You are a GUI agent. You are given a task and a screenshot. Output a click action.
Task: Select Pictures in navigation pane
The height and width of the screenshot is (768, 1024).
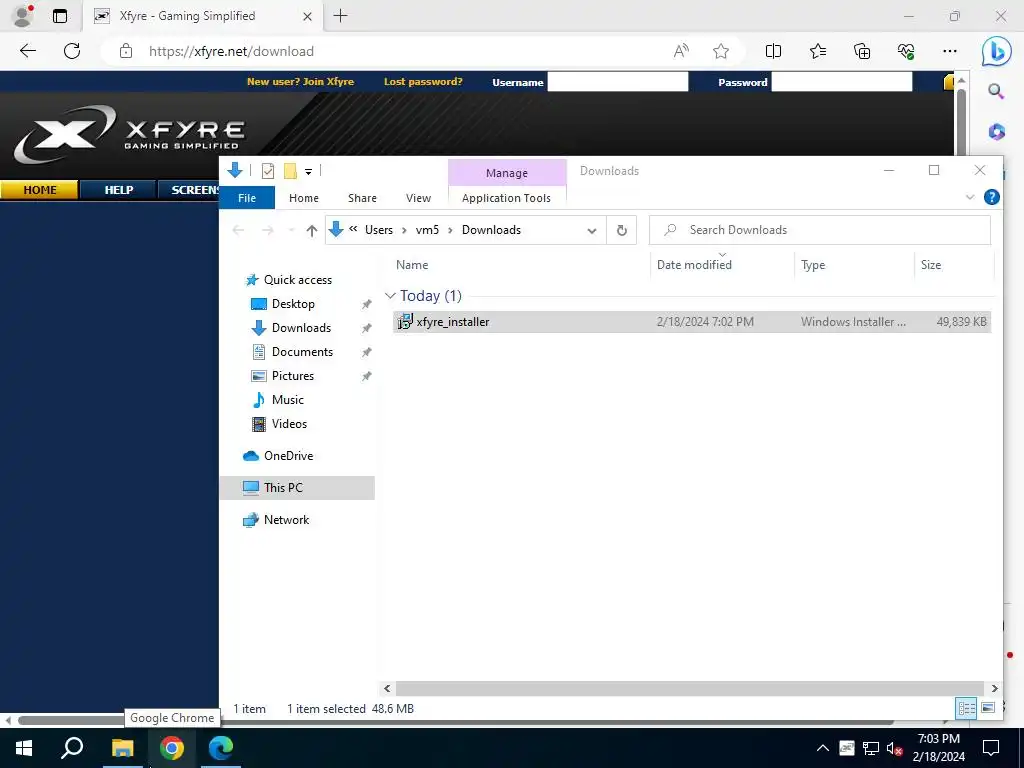293,376
